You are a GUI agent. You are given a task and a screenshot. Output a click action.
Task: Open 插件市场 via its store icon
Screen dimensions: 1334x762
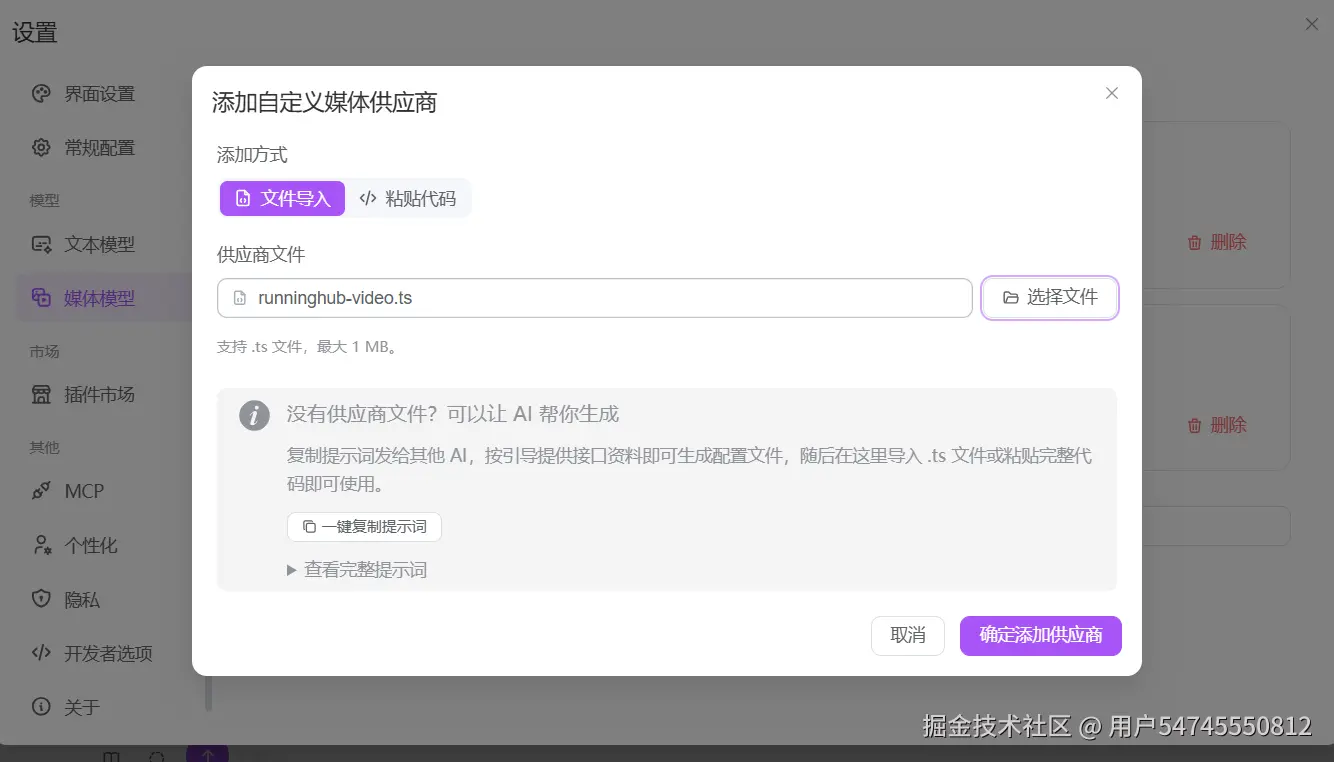tap(41, 395)
